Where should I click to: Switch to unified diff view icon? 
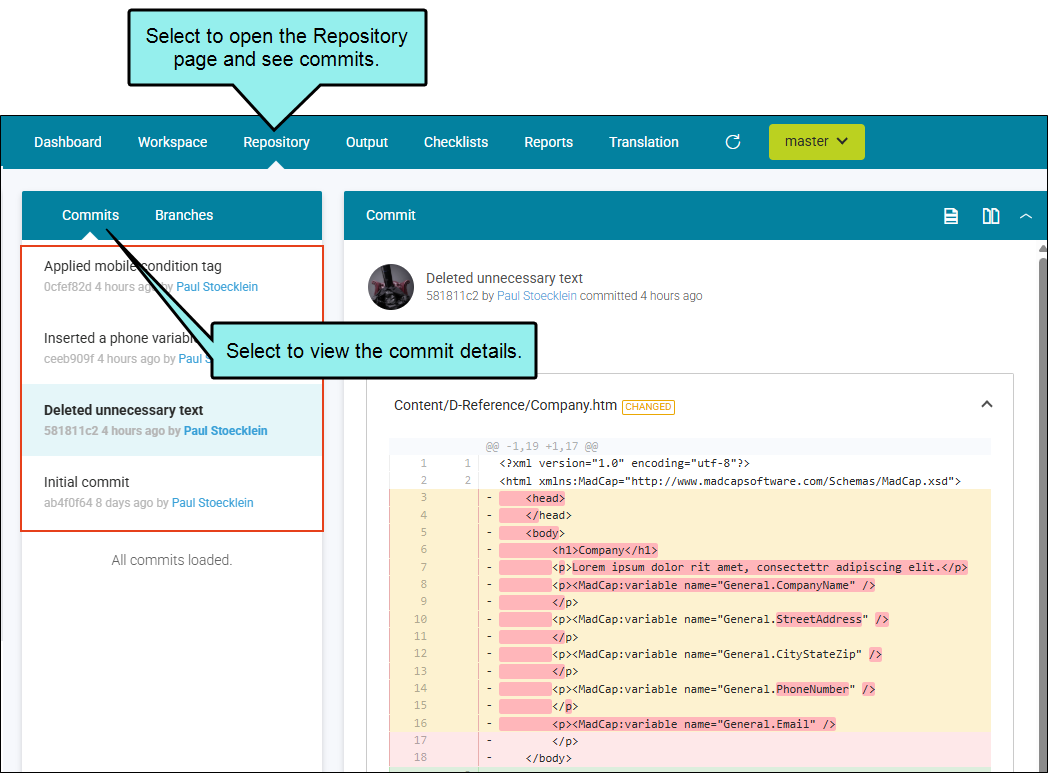[x=951, y=216]
